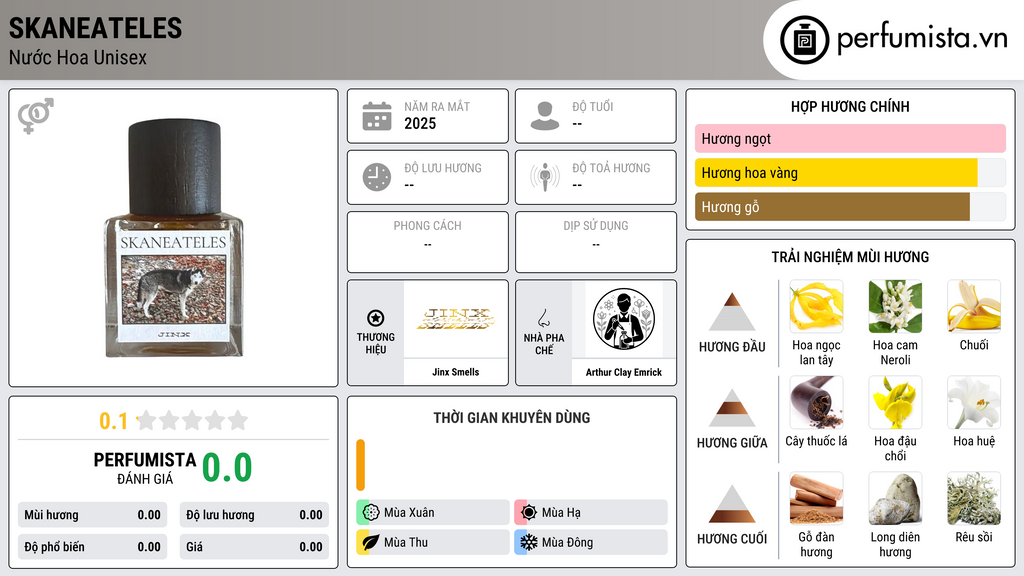Click the Gỗ đàn hương note thumbnail
Viewport: 1024px width, 576px height.
(x=816, y=498)
